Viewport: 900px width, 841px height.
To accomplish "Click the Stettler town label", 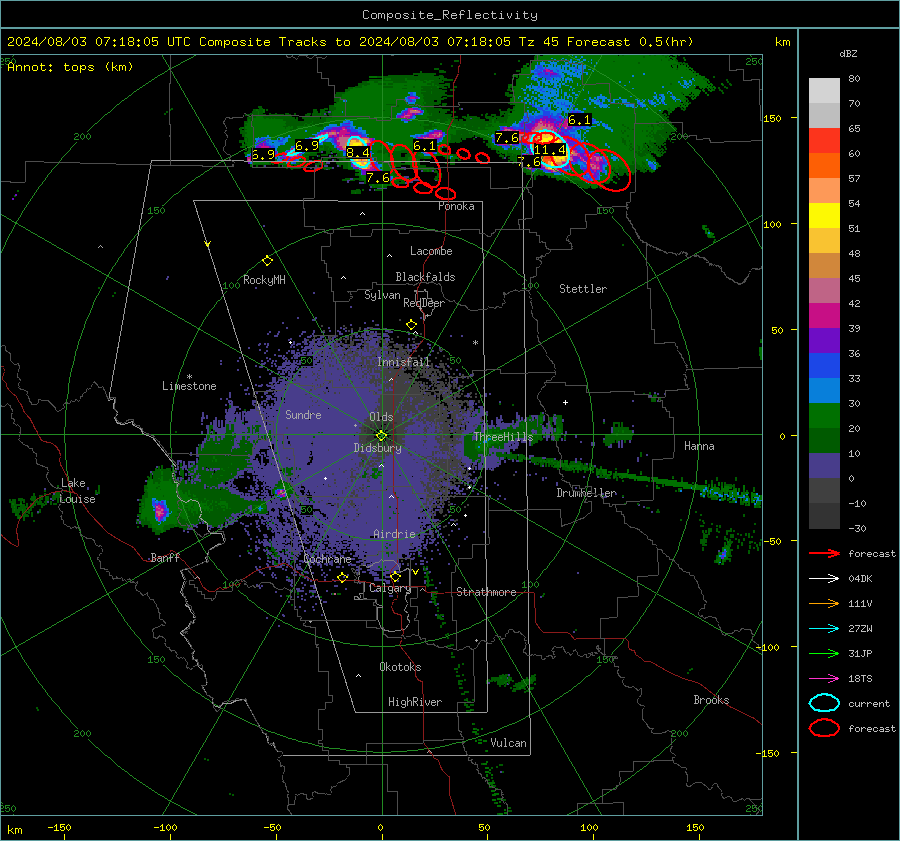I will pyautogui.click(x=583, y=289).
